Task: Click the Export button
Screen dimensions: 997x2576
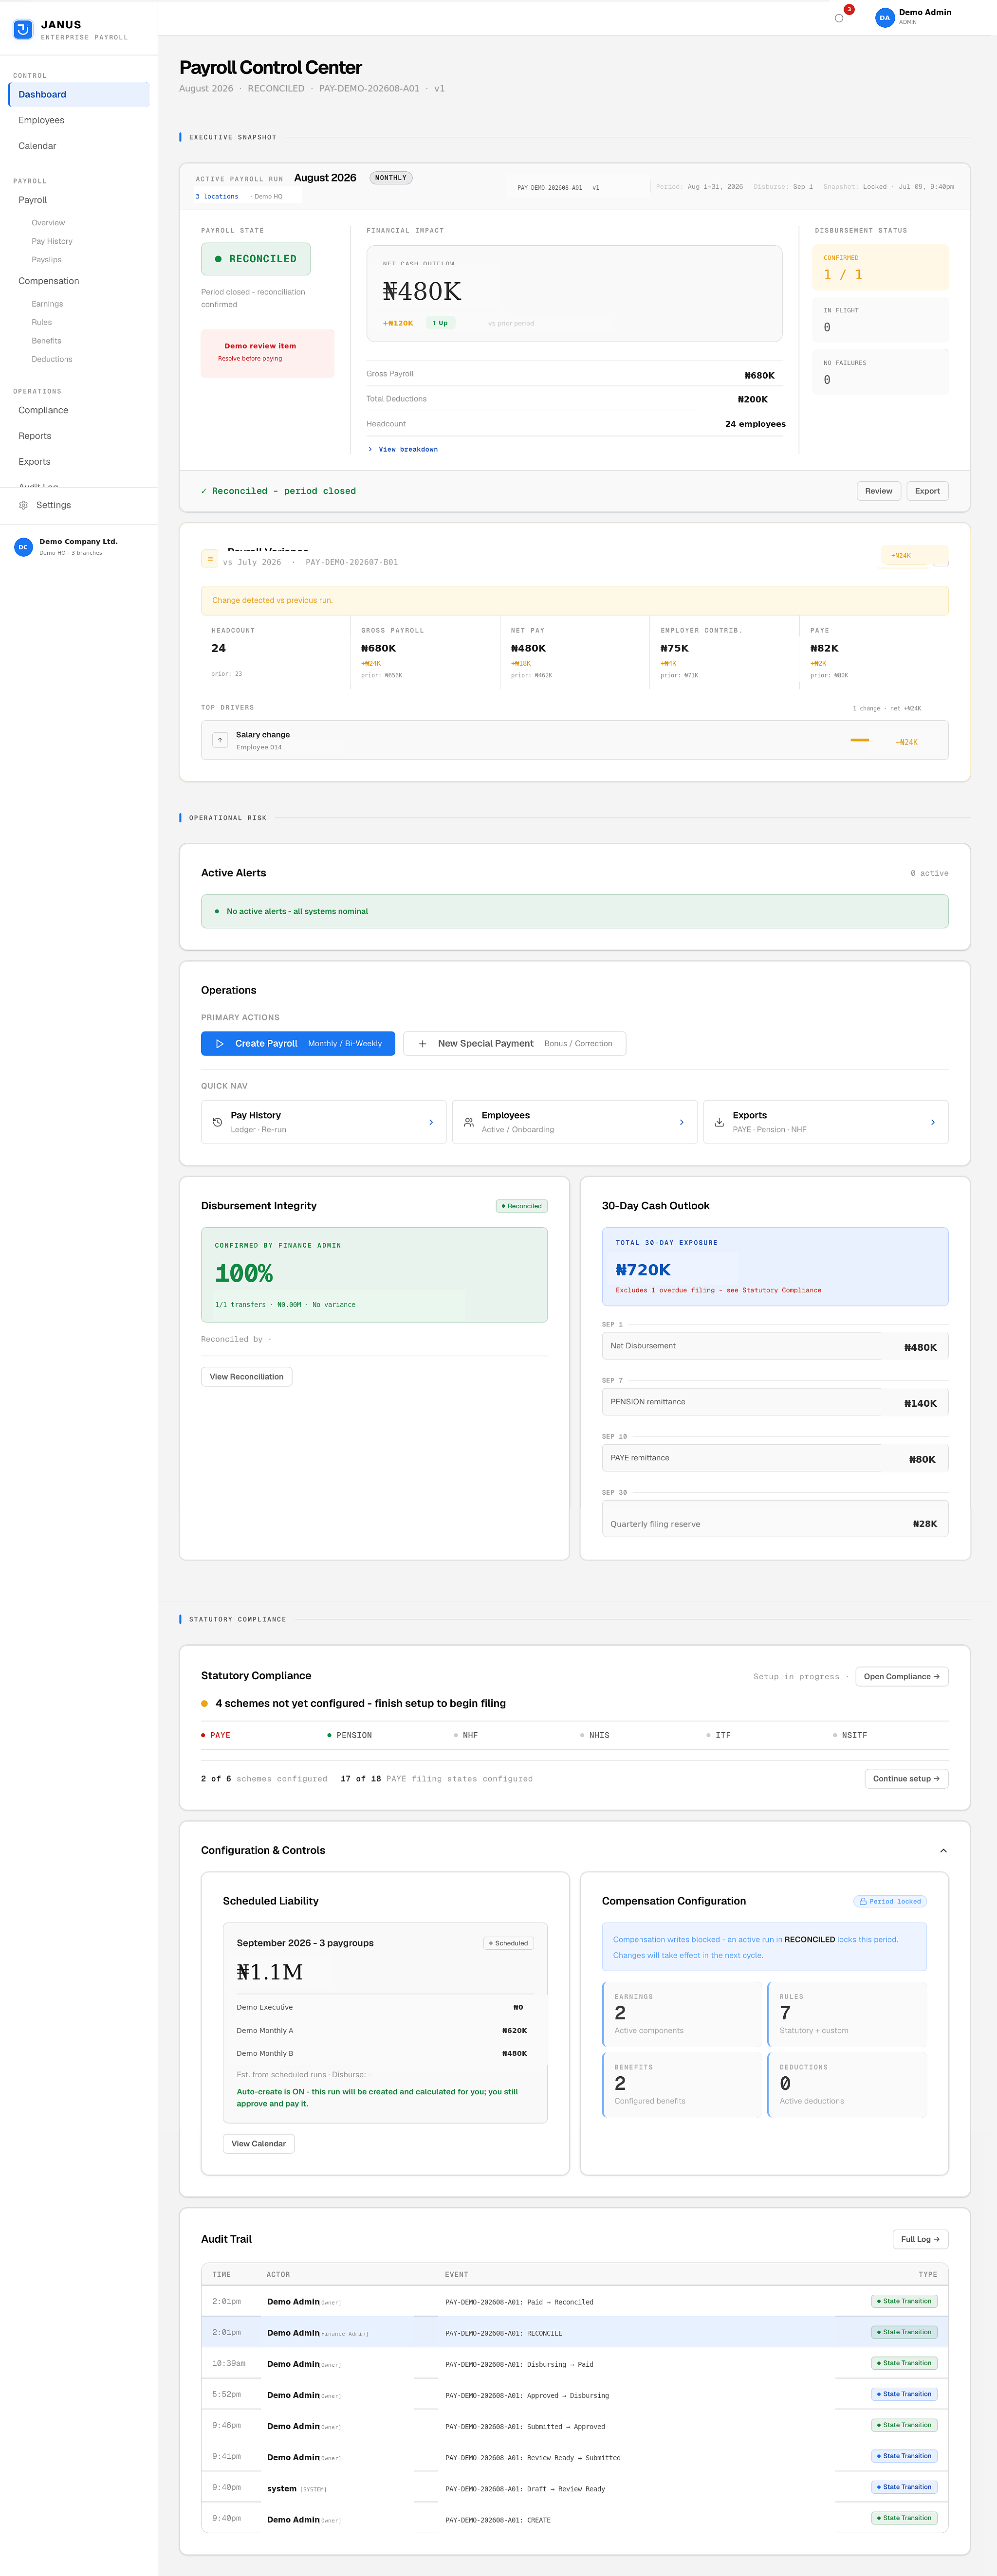Action: click(x=927, y=491)
